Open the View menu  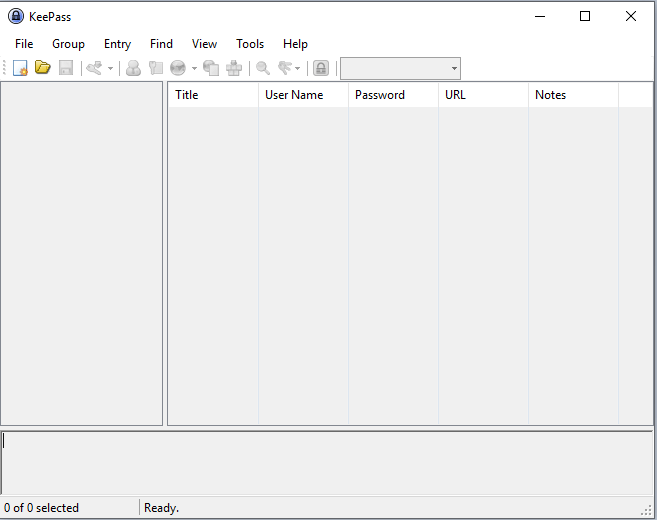point(204,44)
